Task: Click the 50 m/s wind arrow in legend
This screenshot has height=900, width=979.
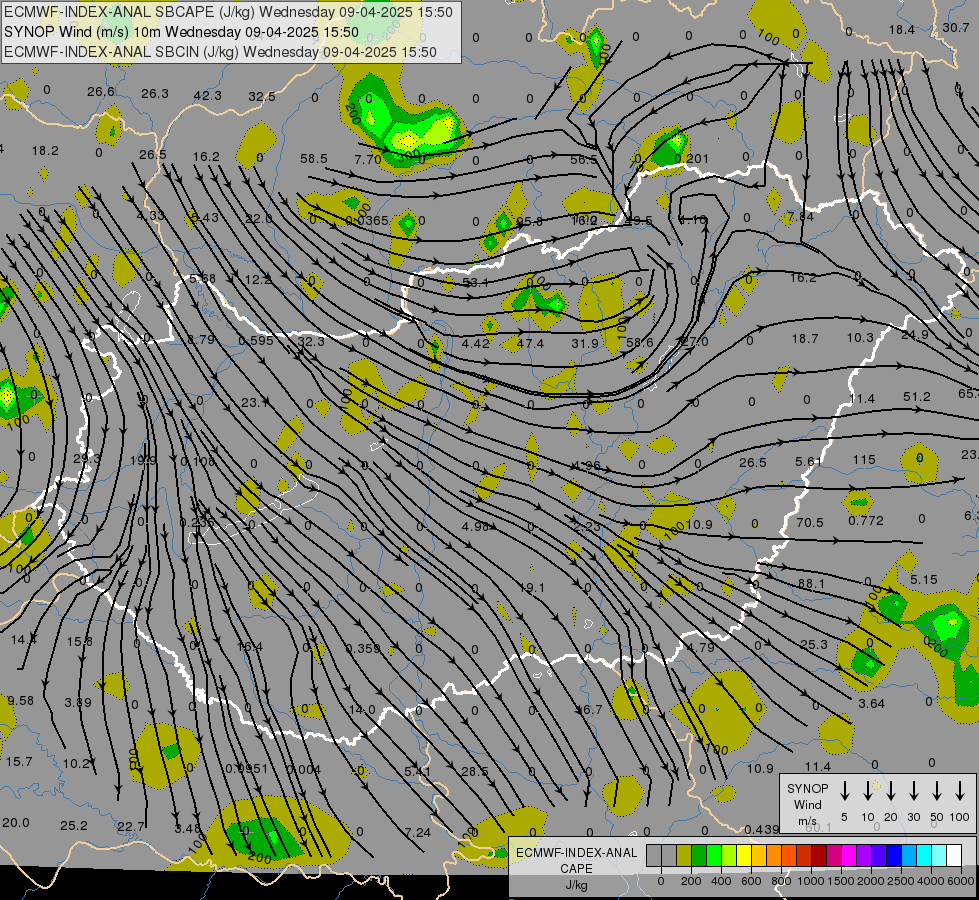Action: (x=937, y=791)
